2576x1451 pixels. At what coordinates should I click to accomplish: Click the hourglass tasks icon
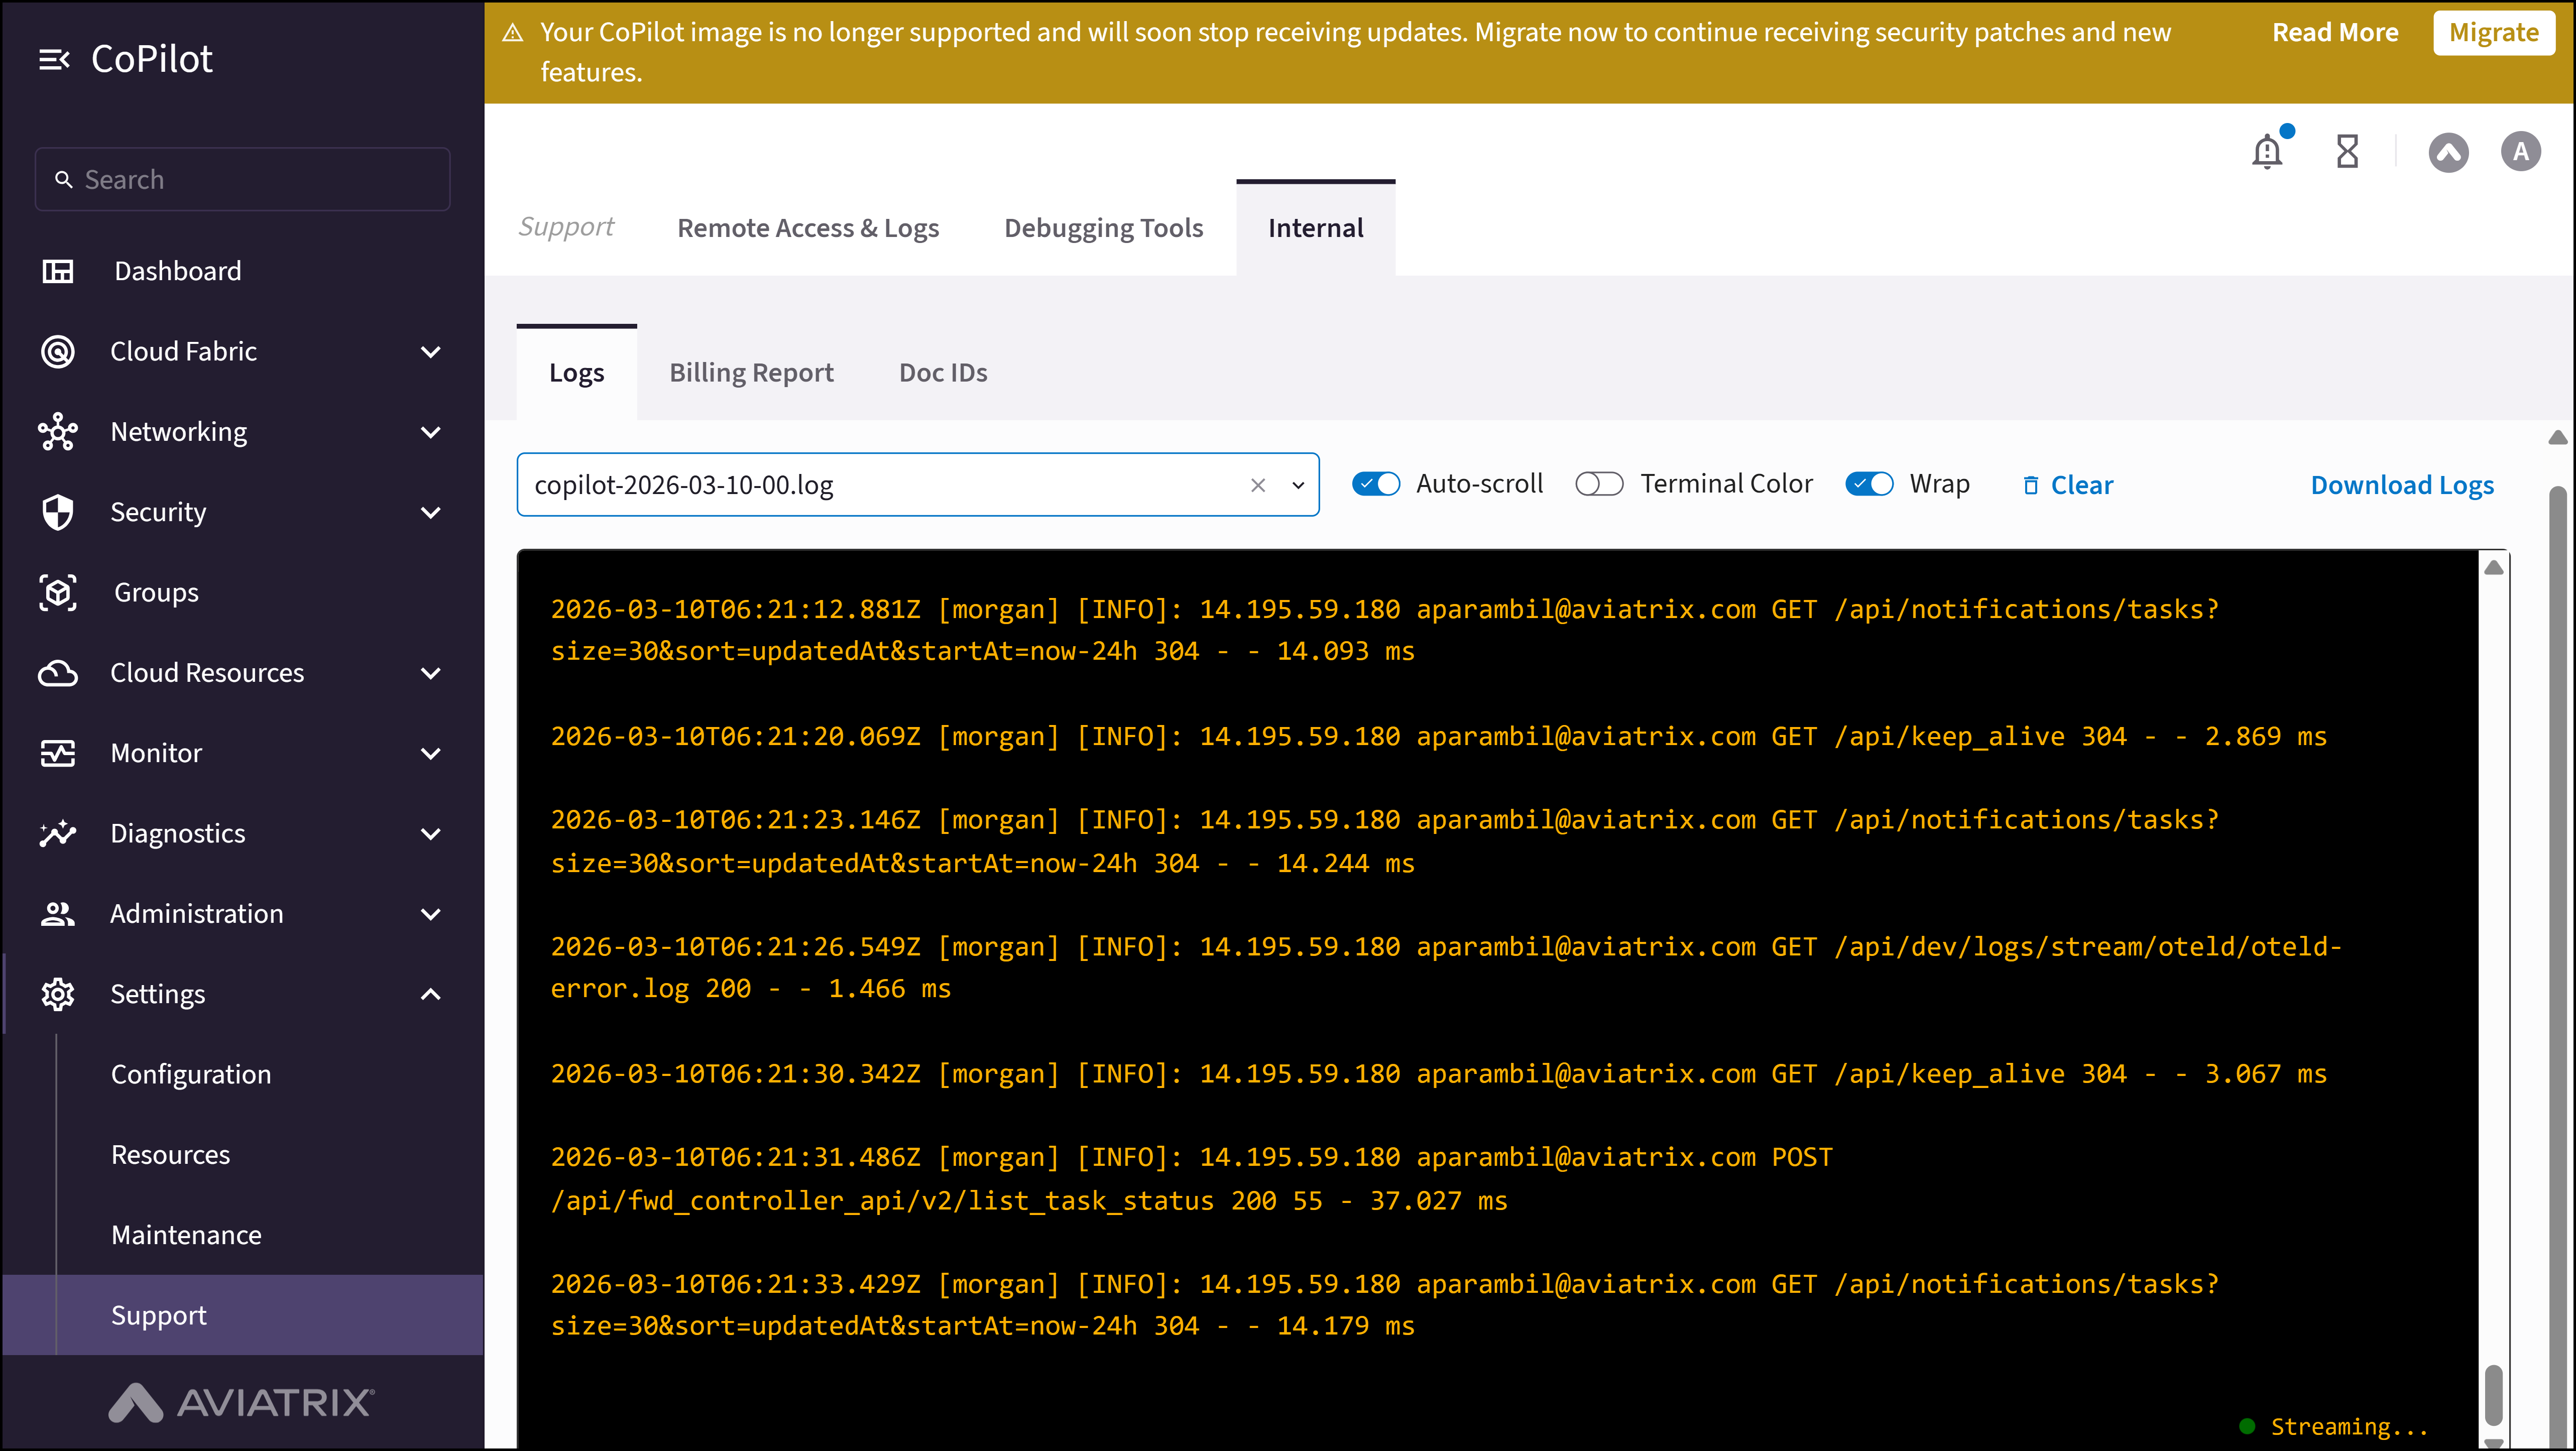pyautogui.click(x=2347, y=151)
